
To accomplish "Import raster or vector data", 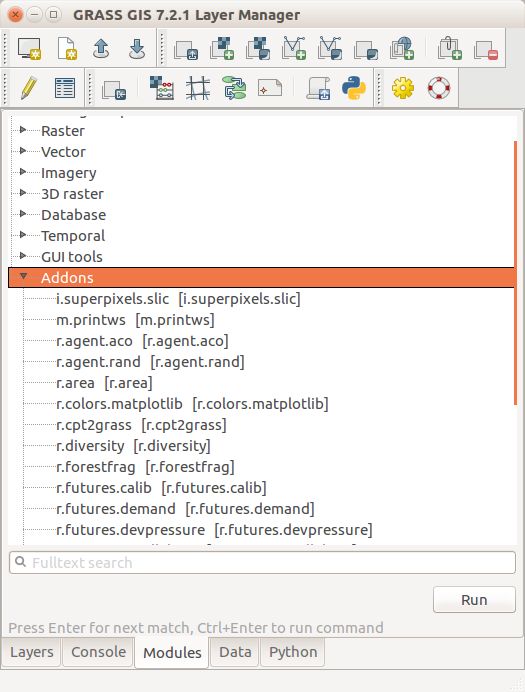I will 114,89.
